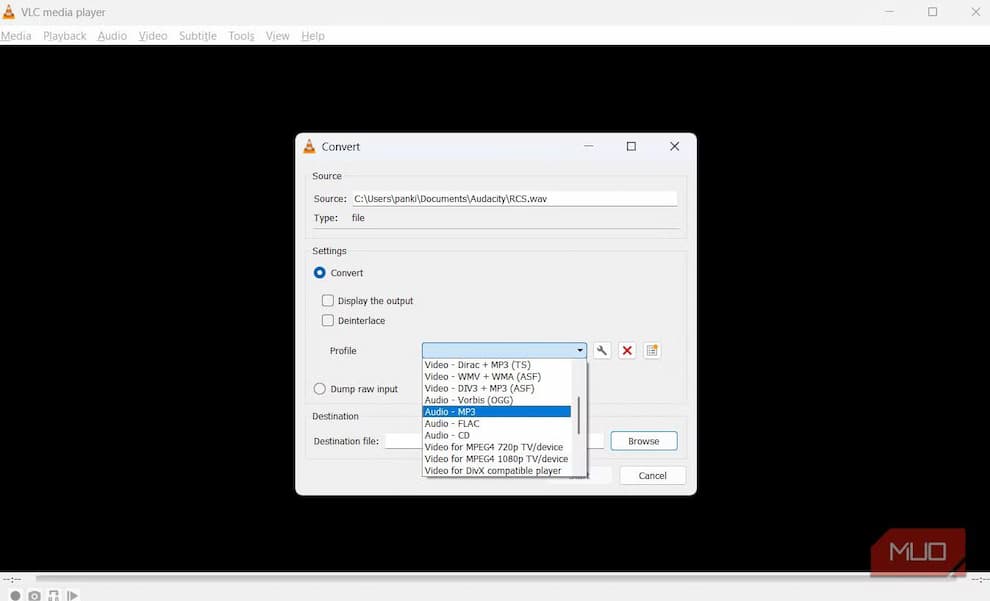Select the Convert radio button
990x601 pixels.
point(319,273)
